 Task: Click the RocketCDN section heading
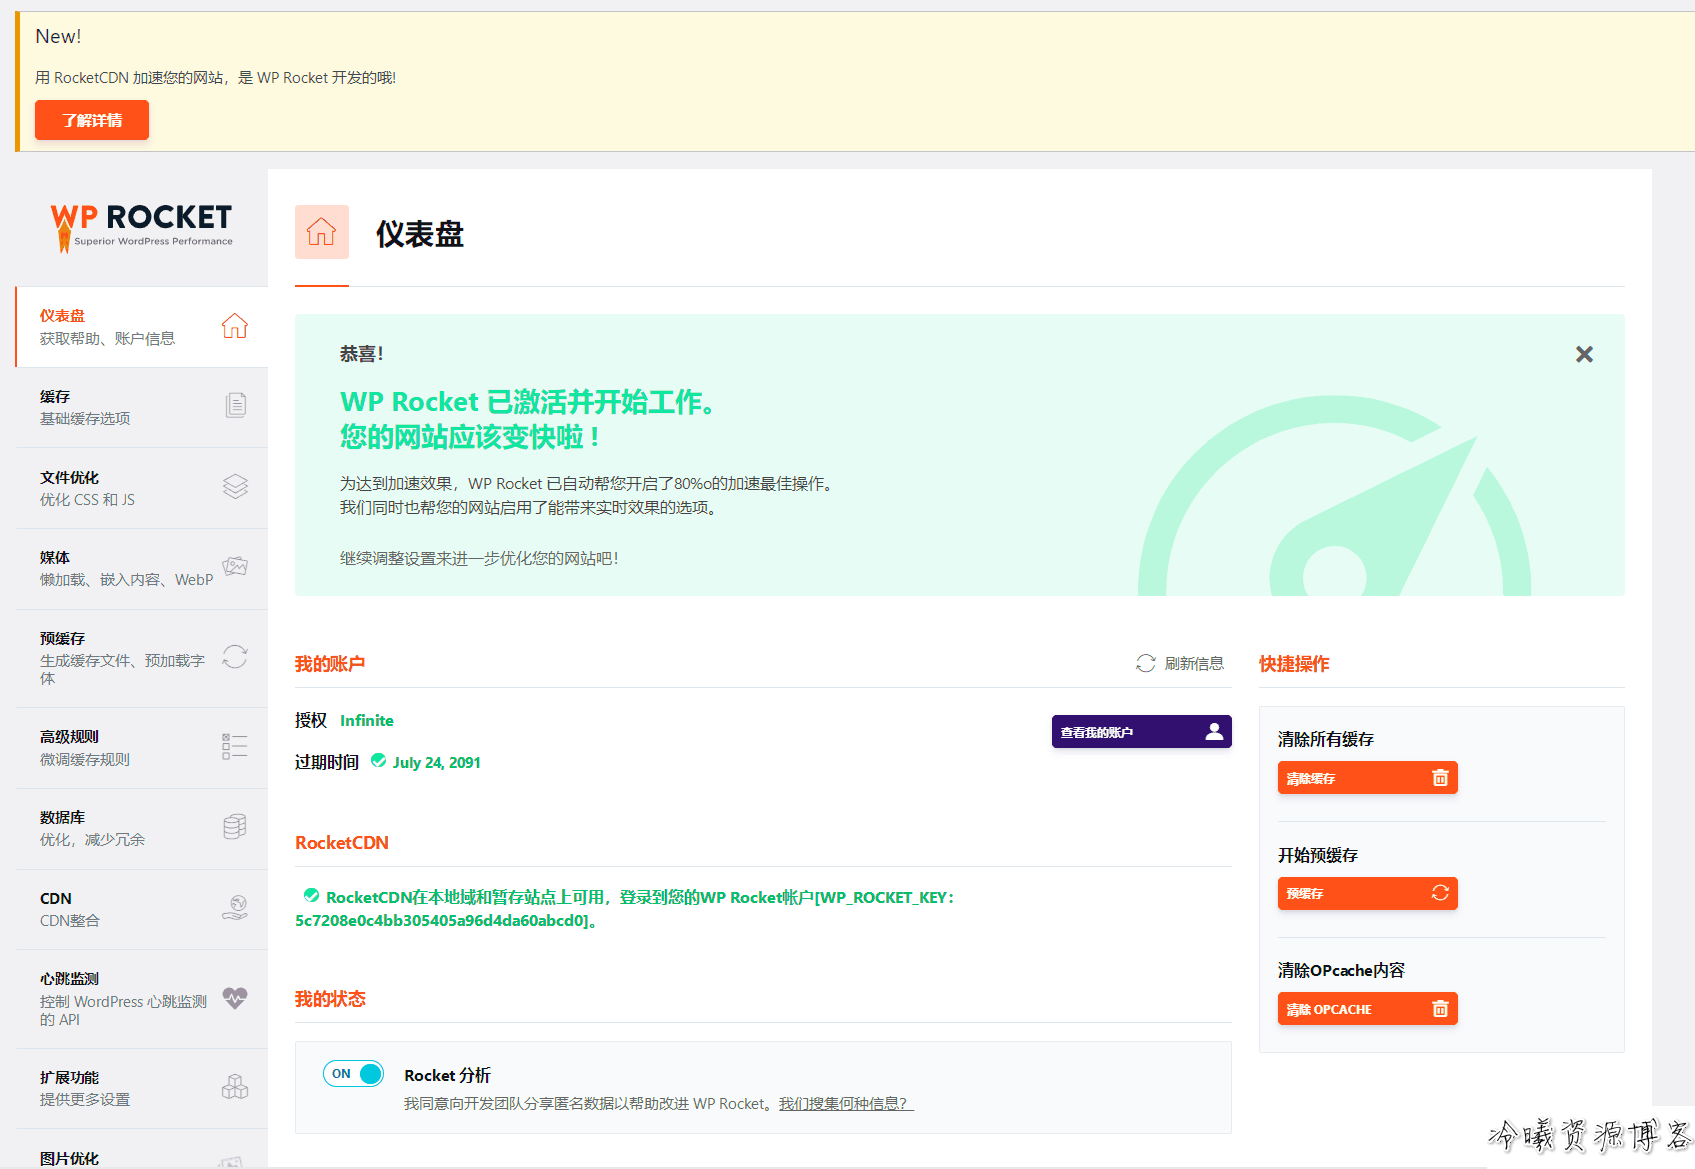(342, 843)
